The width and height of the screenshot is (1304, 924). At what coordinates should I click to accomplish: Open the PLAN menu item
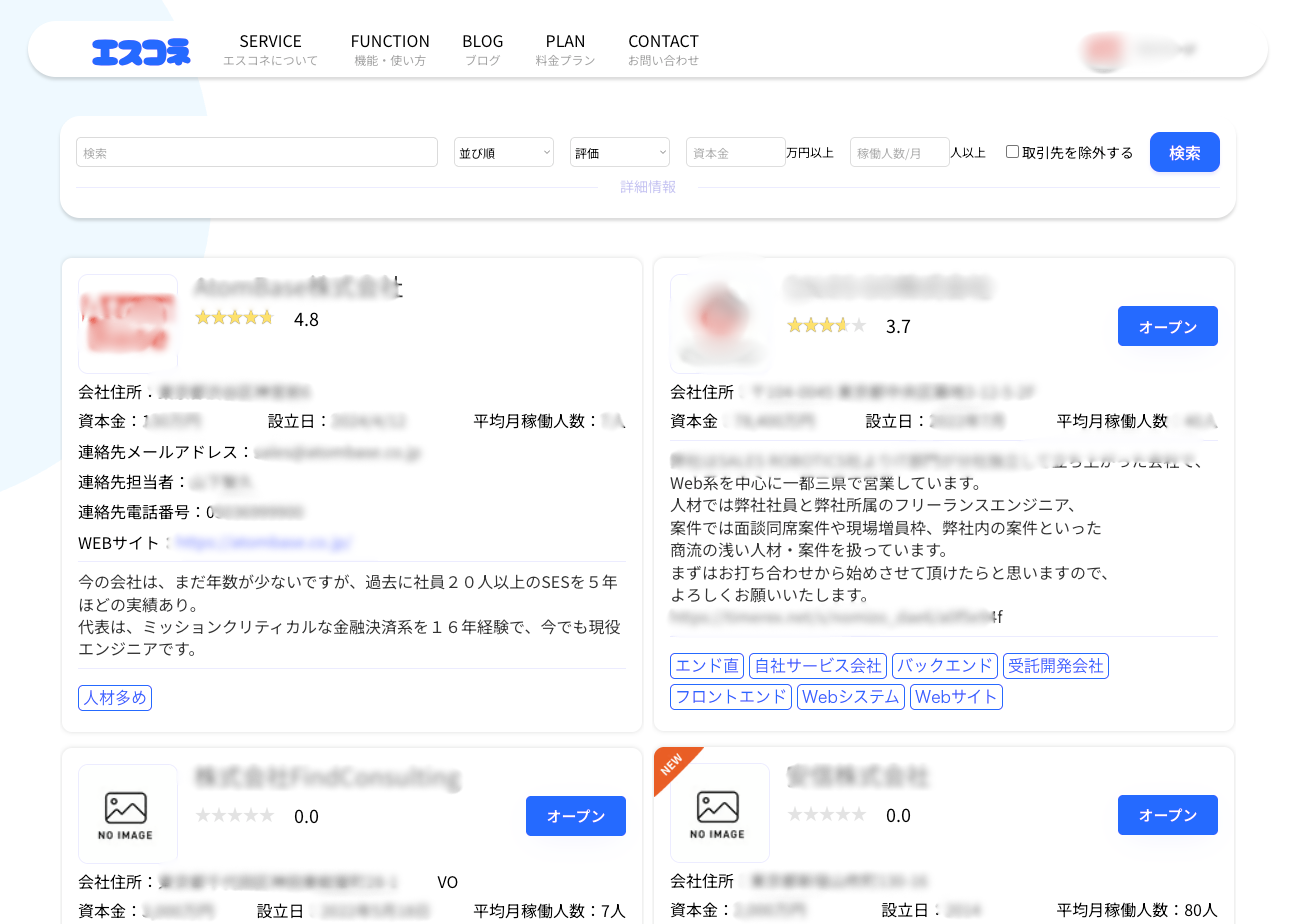(x=565, y=49)
